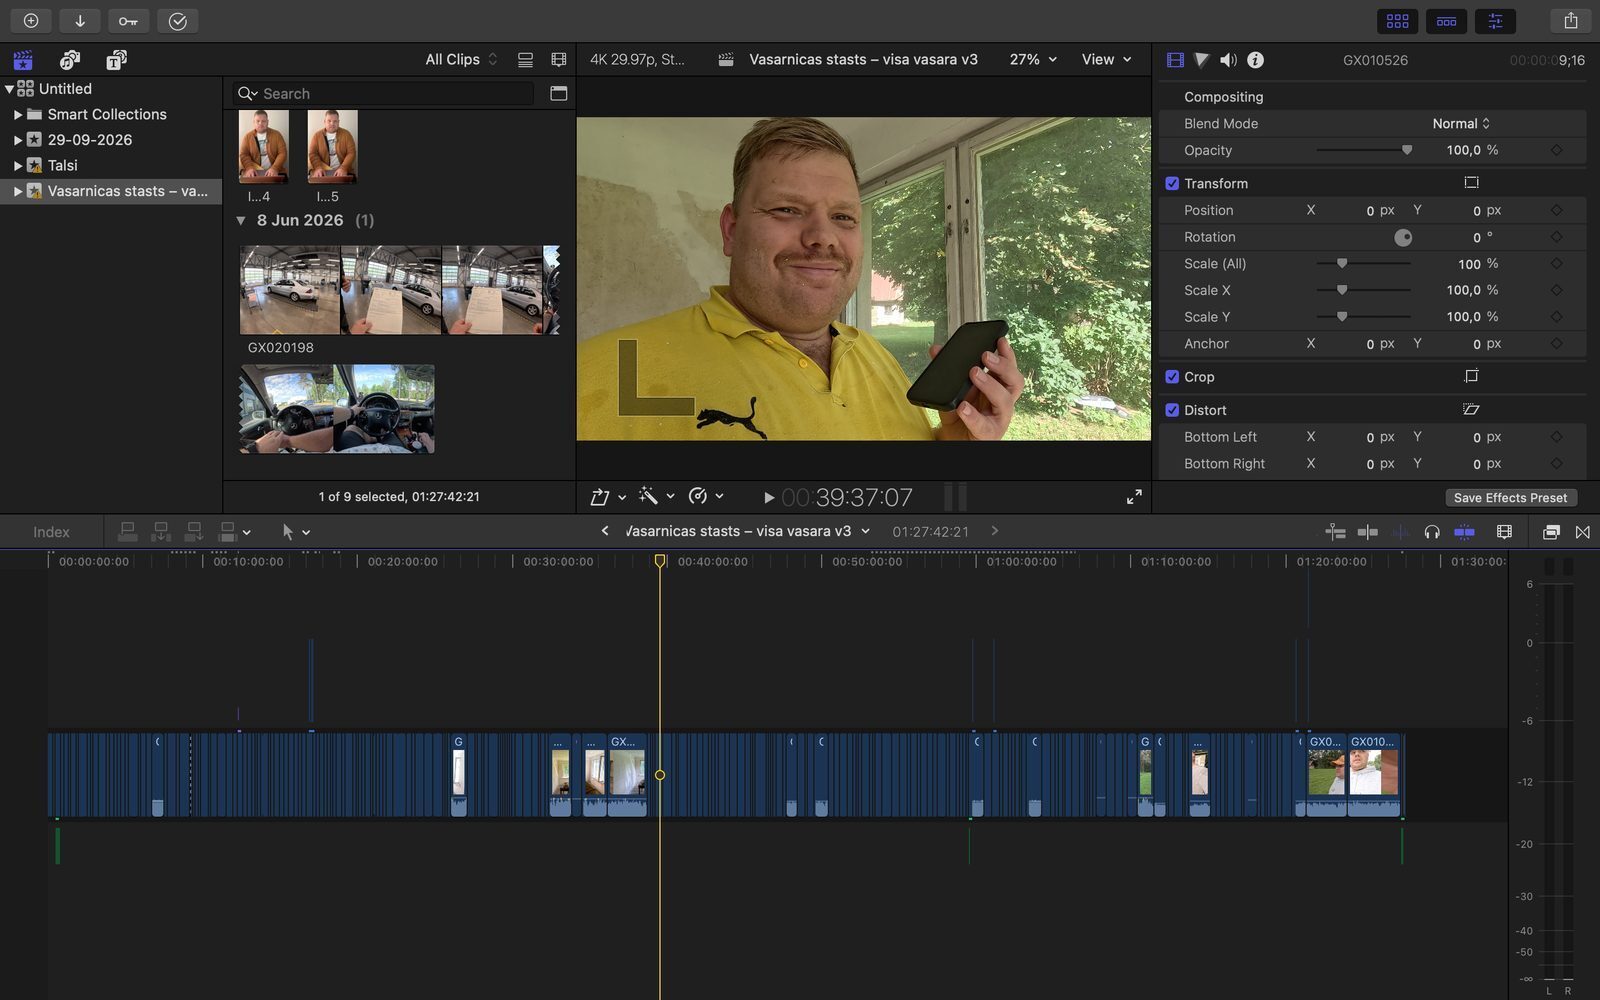Open the timeline Index tab
1600x1000 pixels.
[x=51, y=532]
